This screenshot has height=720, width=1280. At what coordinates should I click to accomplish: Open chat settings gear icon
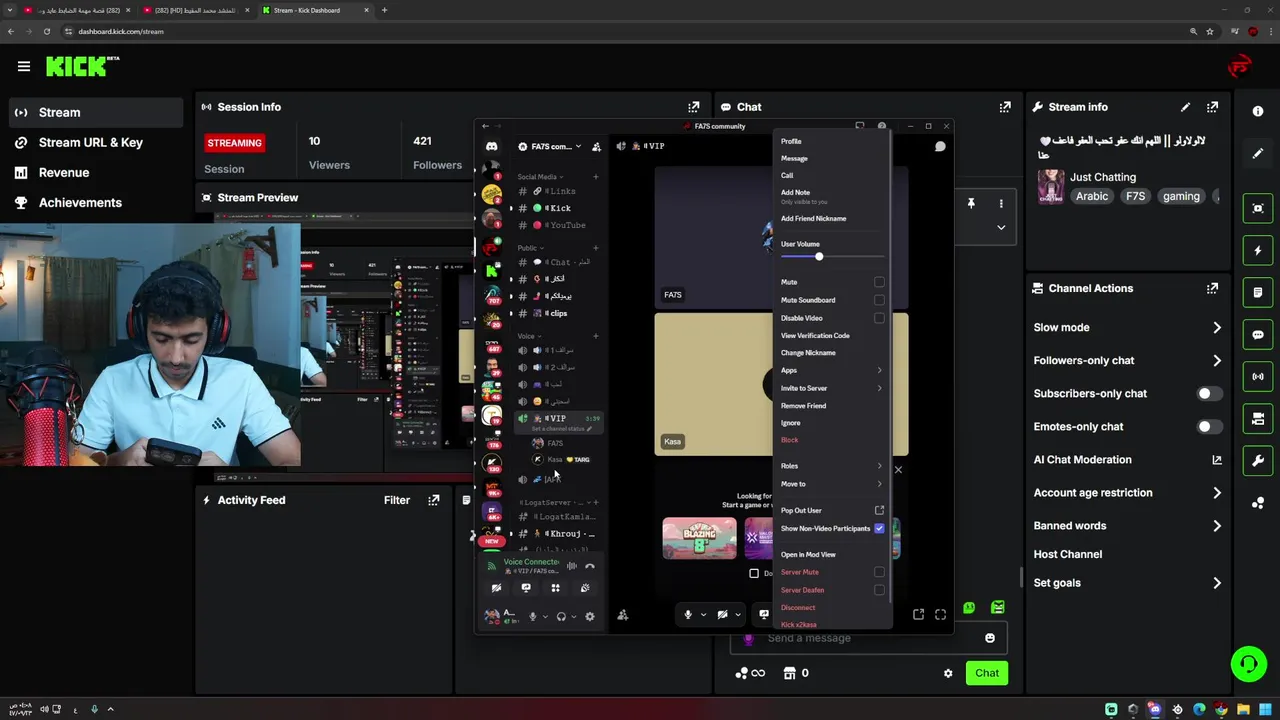coord(948,673)
